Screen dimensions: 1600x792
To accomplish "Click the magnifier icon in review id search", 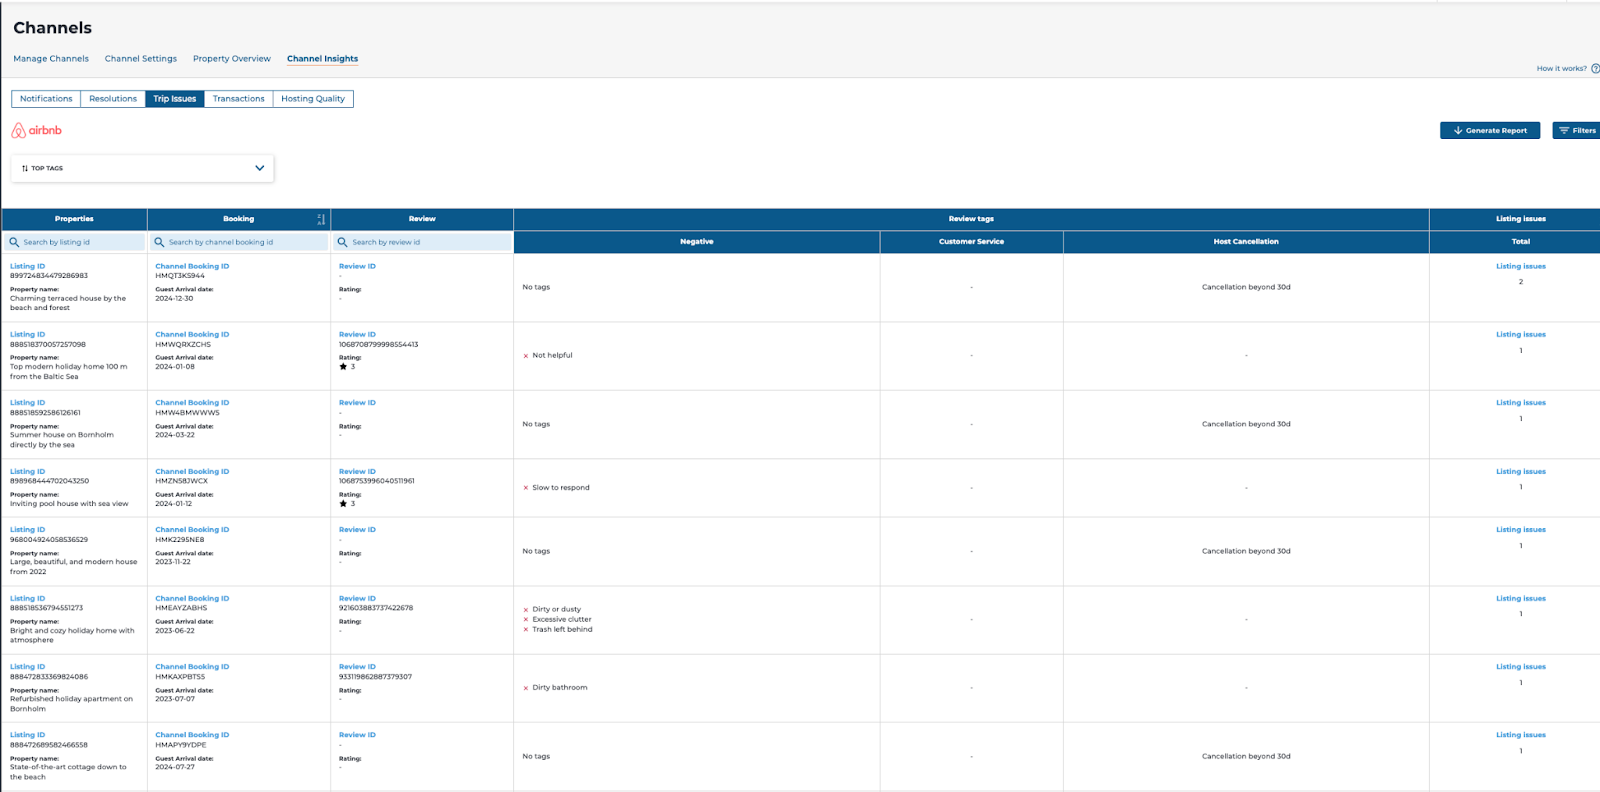I will [342, 242].
